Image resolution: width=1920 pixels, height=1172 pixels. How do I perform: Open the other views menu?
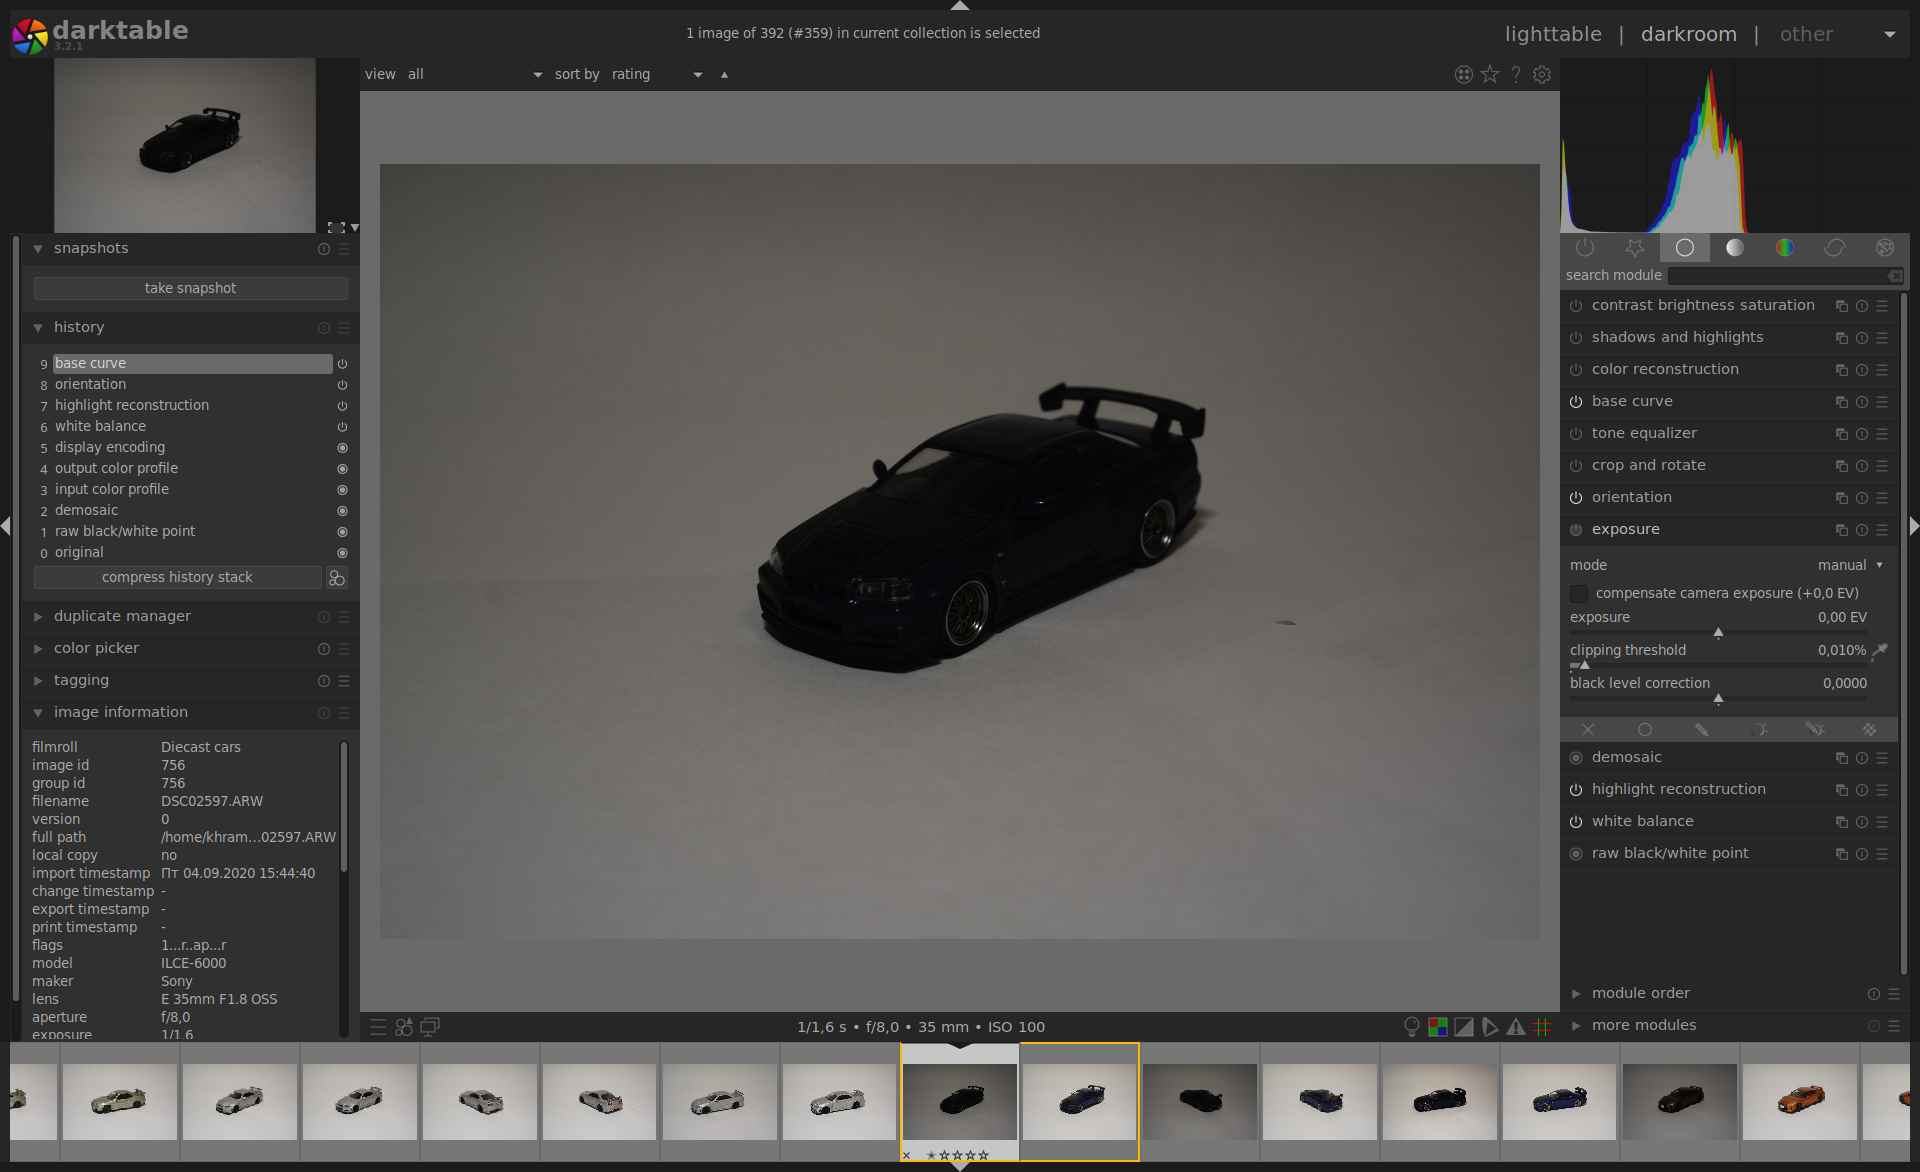point(1838,34)
